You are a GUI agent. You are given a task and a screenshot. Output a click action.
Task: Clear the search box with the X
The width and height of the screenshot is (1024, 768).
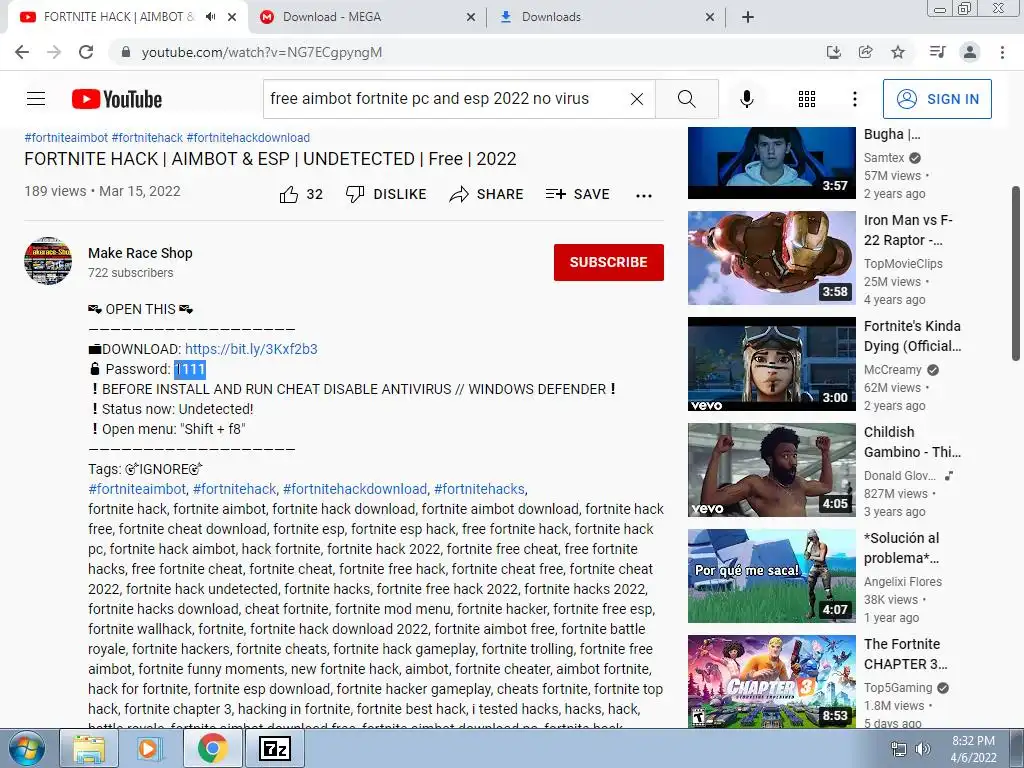click(x=637, y=99)
